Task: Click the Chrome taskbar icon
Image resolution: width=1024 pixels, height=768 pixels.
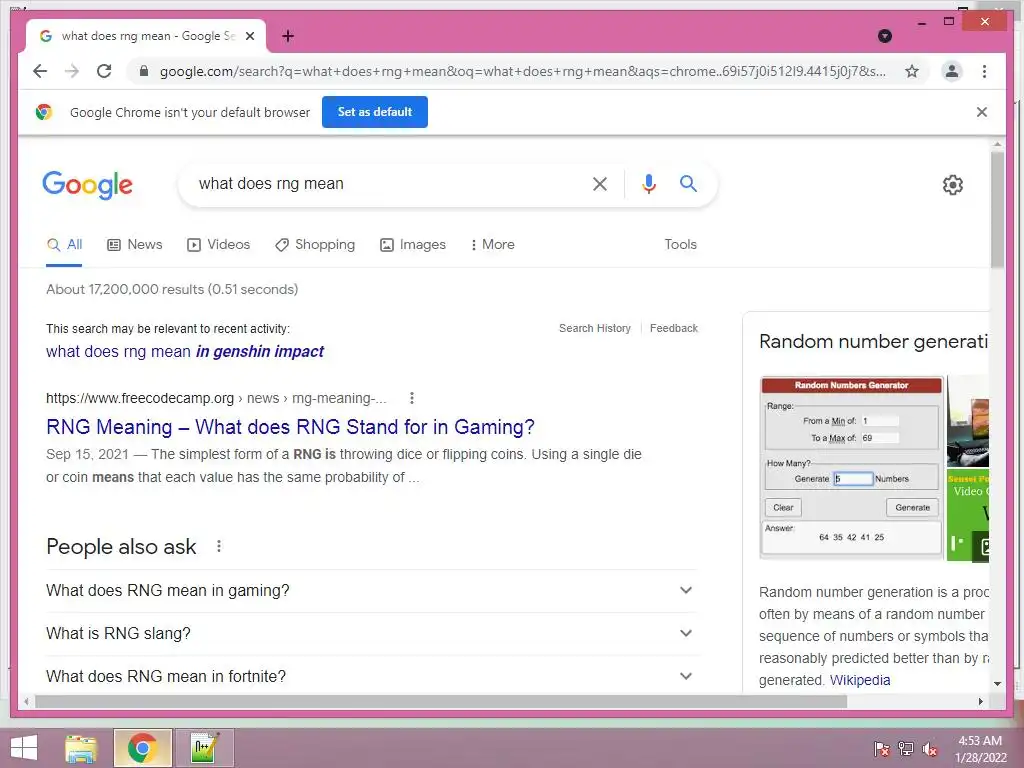Action: point(142,748)
